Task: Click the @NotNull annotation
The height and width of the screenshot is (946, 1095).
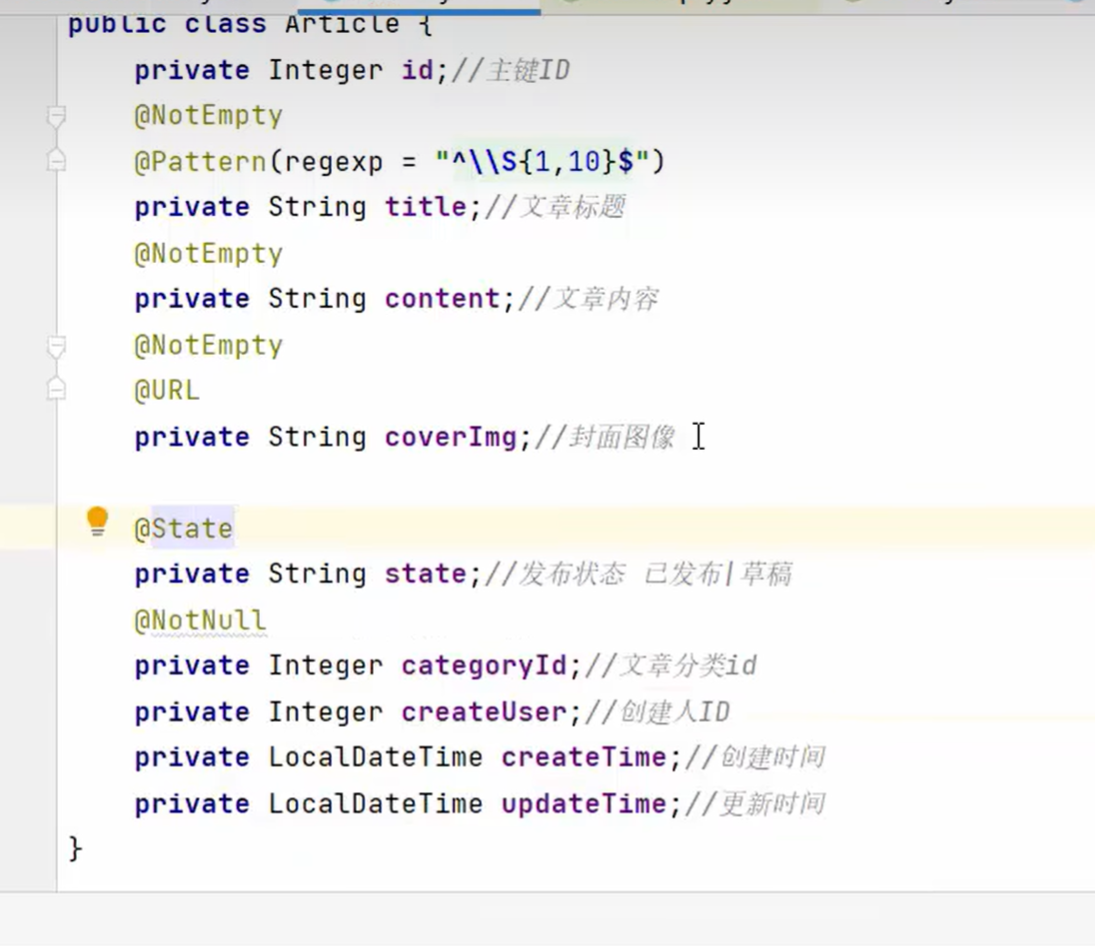Action: tap(200, 621)
